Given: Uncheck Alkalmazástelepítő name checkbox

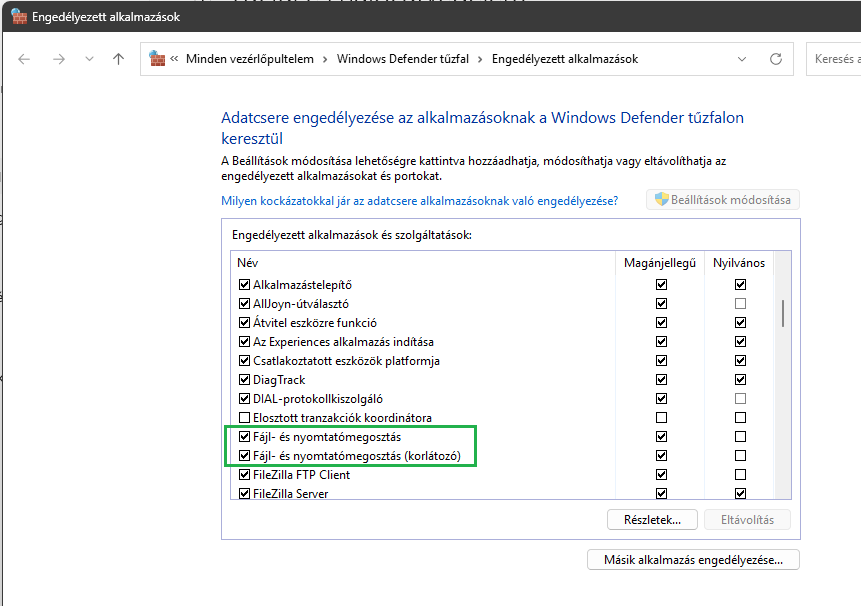Looking at the screenshot, I should pyautogui.click(x=244, y=285).
